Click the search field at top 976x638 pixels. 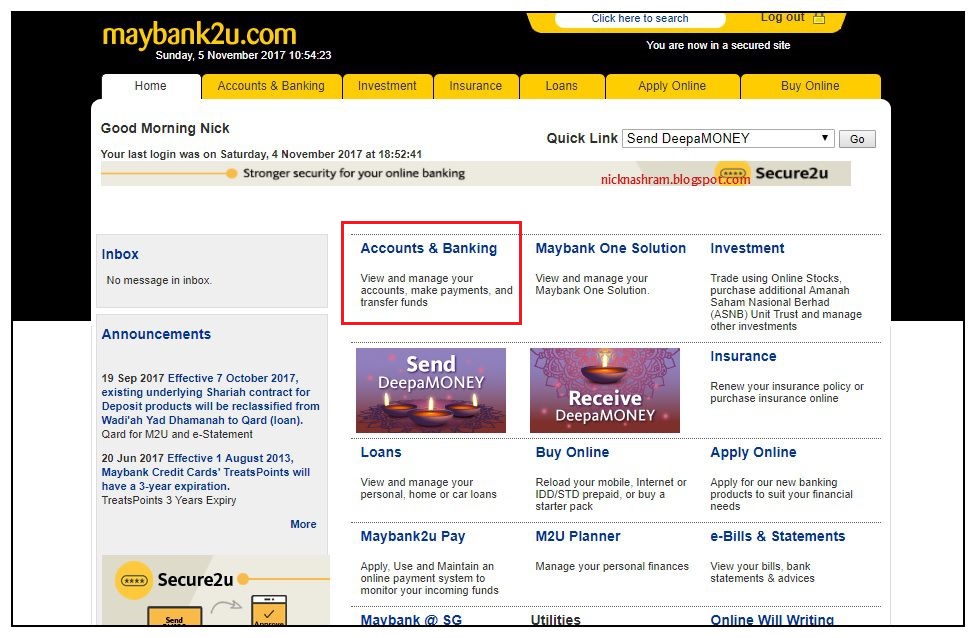click(640, 19)
